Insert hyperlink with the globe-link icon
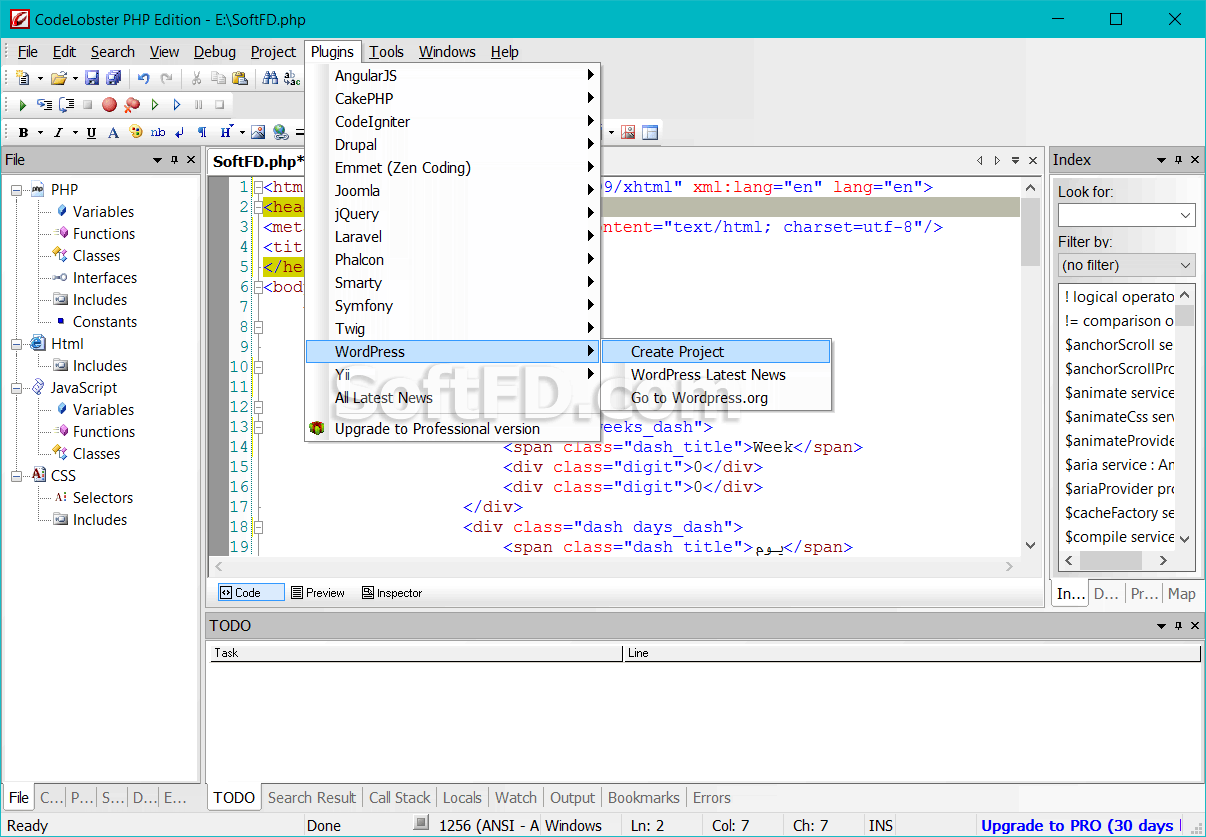 [280, 132]
